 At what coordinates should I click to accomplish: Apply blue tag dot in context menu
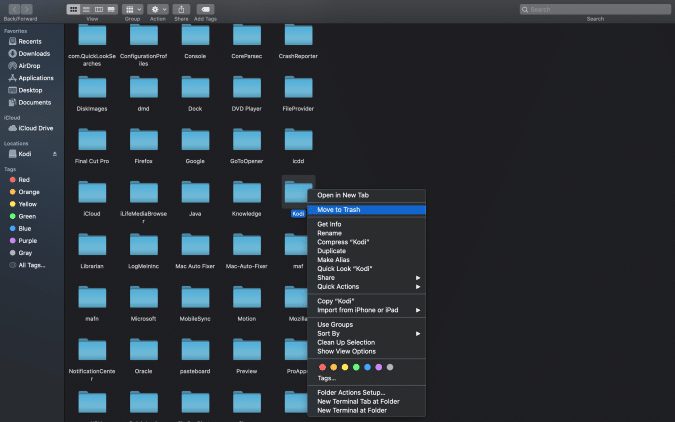(x=367, y=367)
